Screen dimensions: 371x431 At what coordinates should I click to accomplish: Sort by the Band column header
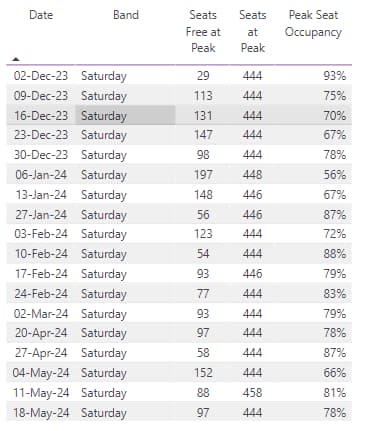pyautogui.click(x=126, y=15)
